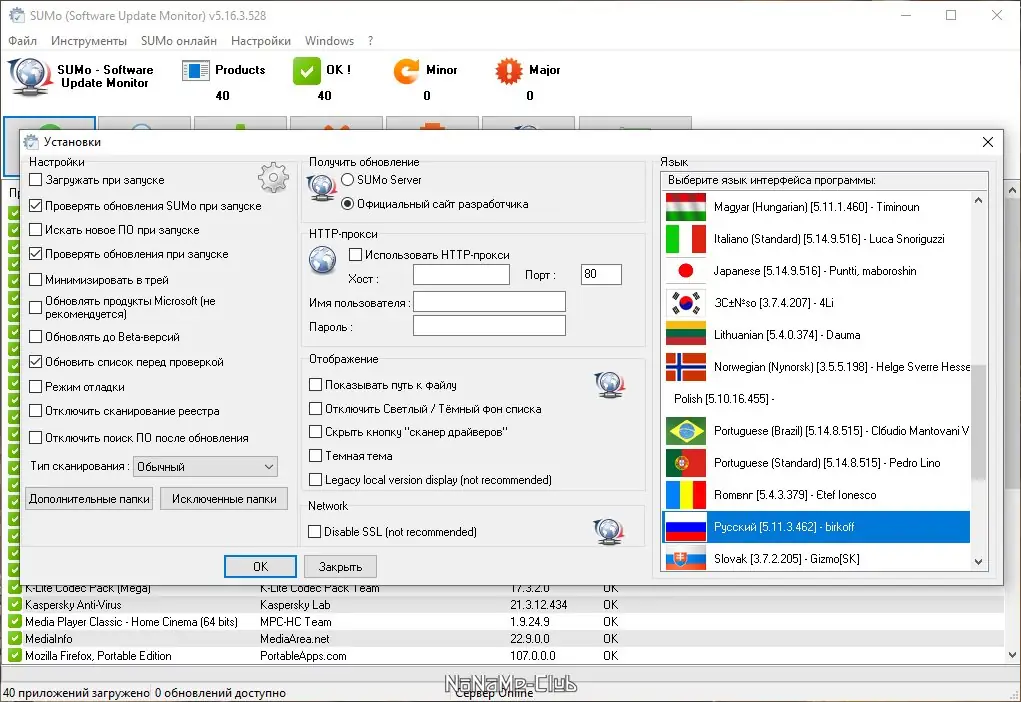
Task: Click the Пароль input field
Action: [x=489, y=326]
